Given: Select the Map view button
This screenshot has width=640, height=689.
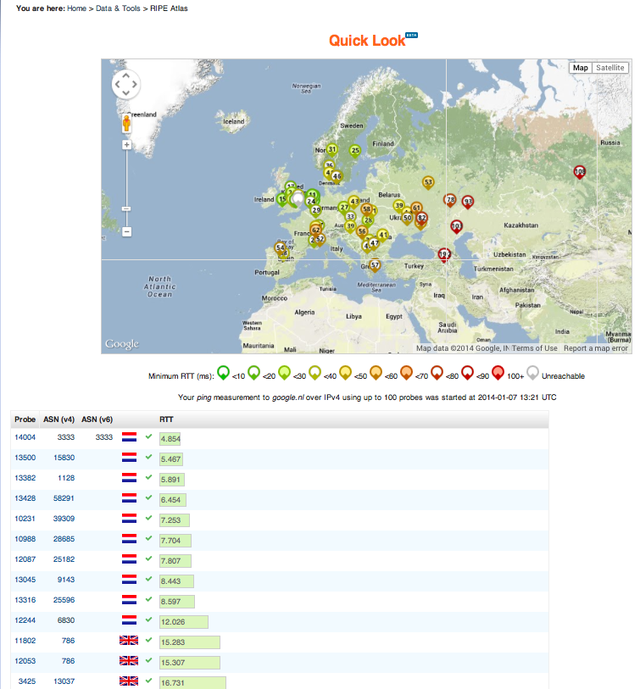Looking at the screenshot, I should [580, 68].
